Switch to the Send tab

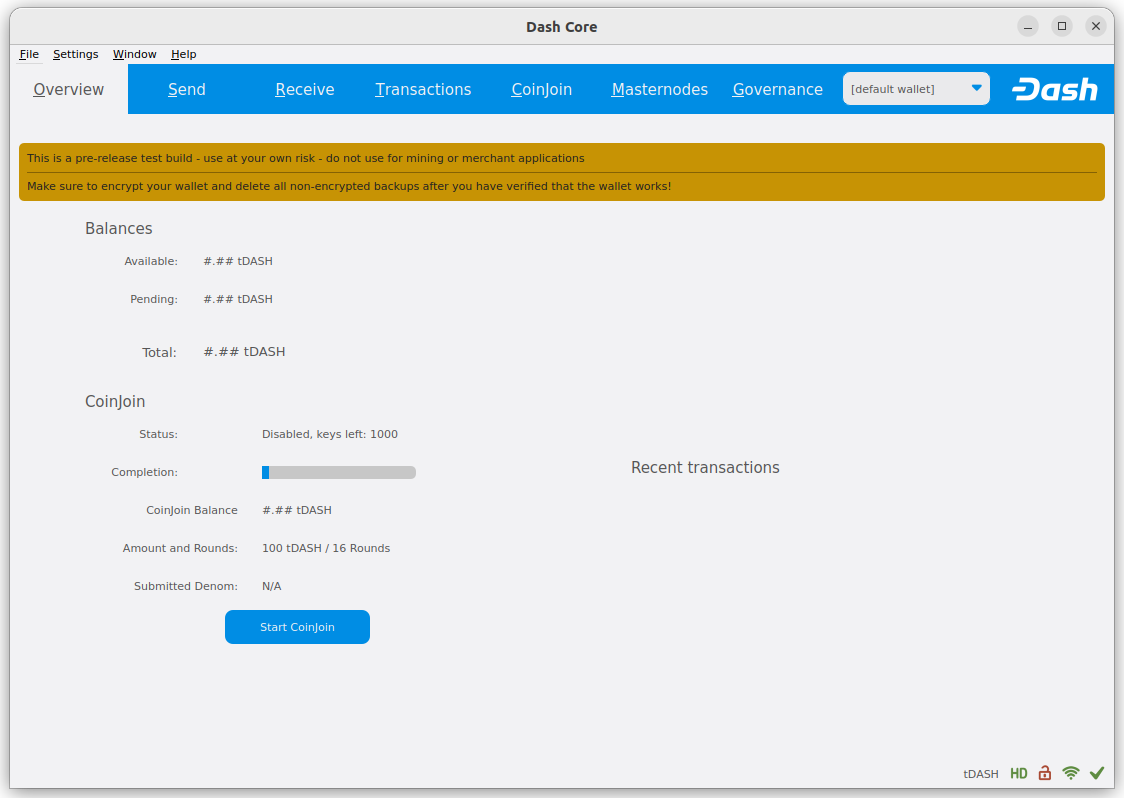(x=187, y=89)
